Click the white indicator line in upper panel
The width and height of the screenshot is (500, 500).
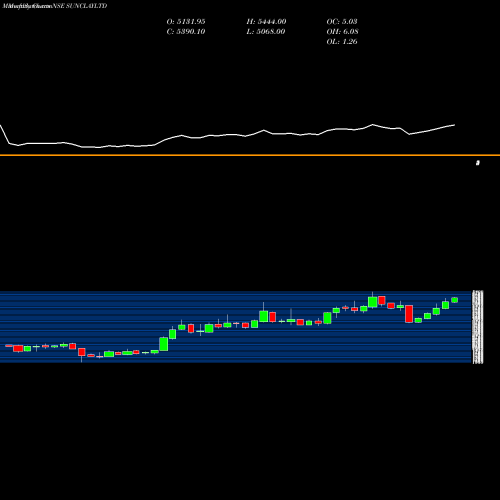click(x=227, y=136)
